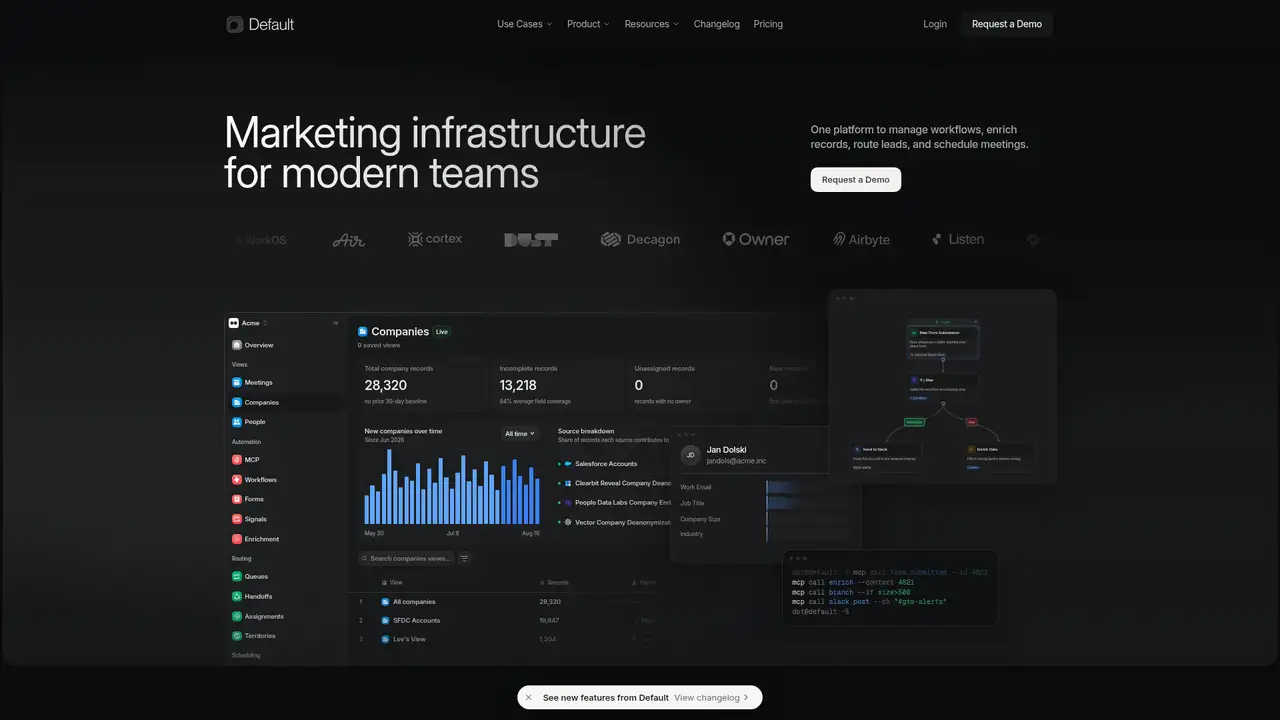Click the Search companies views field
Viewport: 1280px width, 720px height.
coord(406,558)
